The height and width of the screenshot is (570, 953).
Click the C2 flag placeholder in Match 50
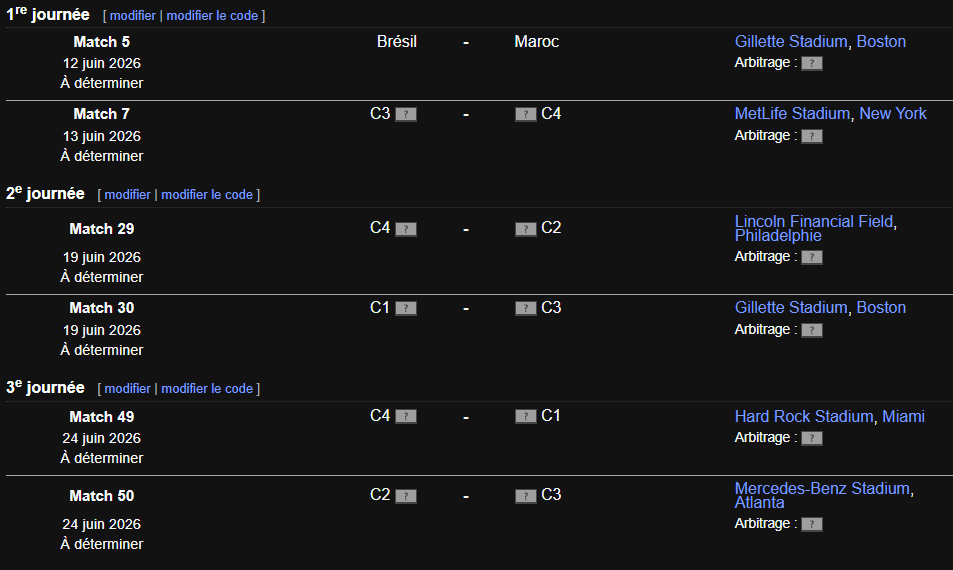(406, 496)
